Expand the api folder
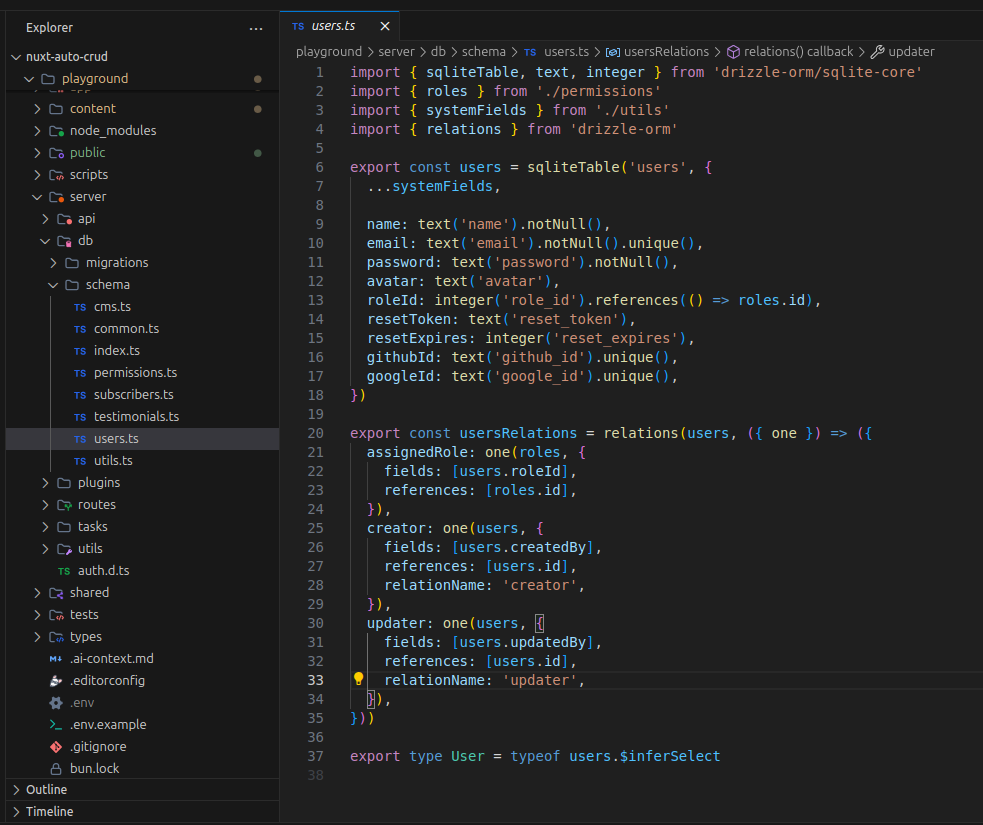Viewport: 983px width, 825px height. coord(45,219)
